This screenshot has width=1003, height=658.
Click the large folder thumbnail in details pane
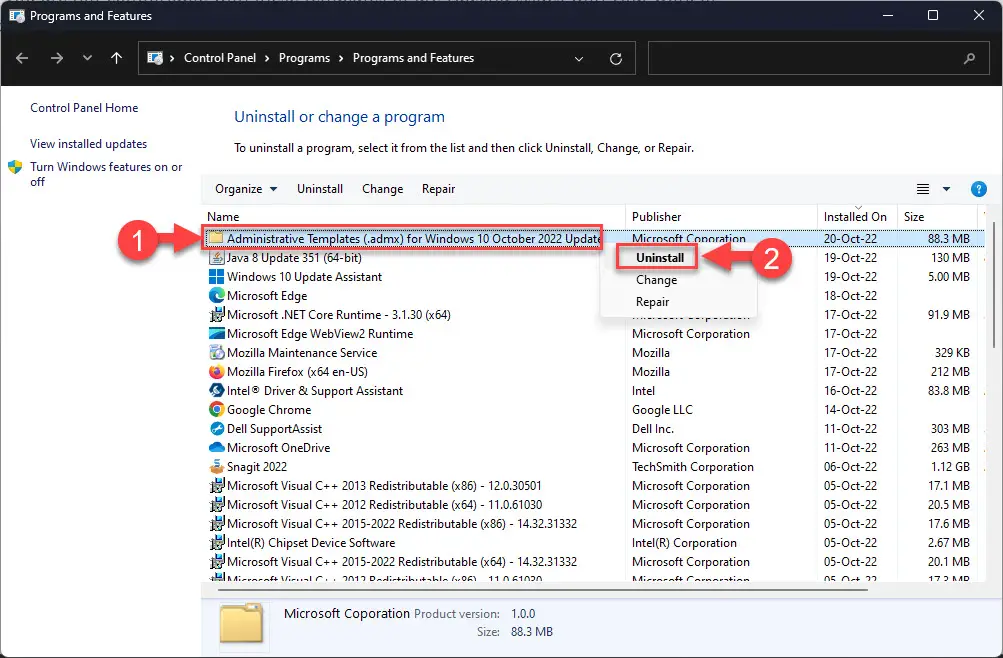pos(241,623)
